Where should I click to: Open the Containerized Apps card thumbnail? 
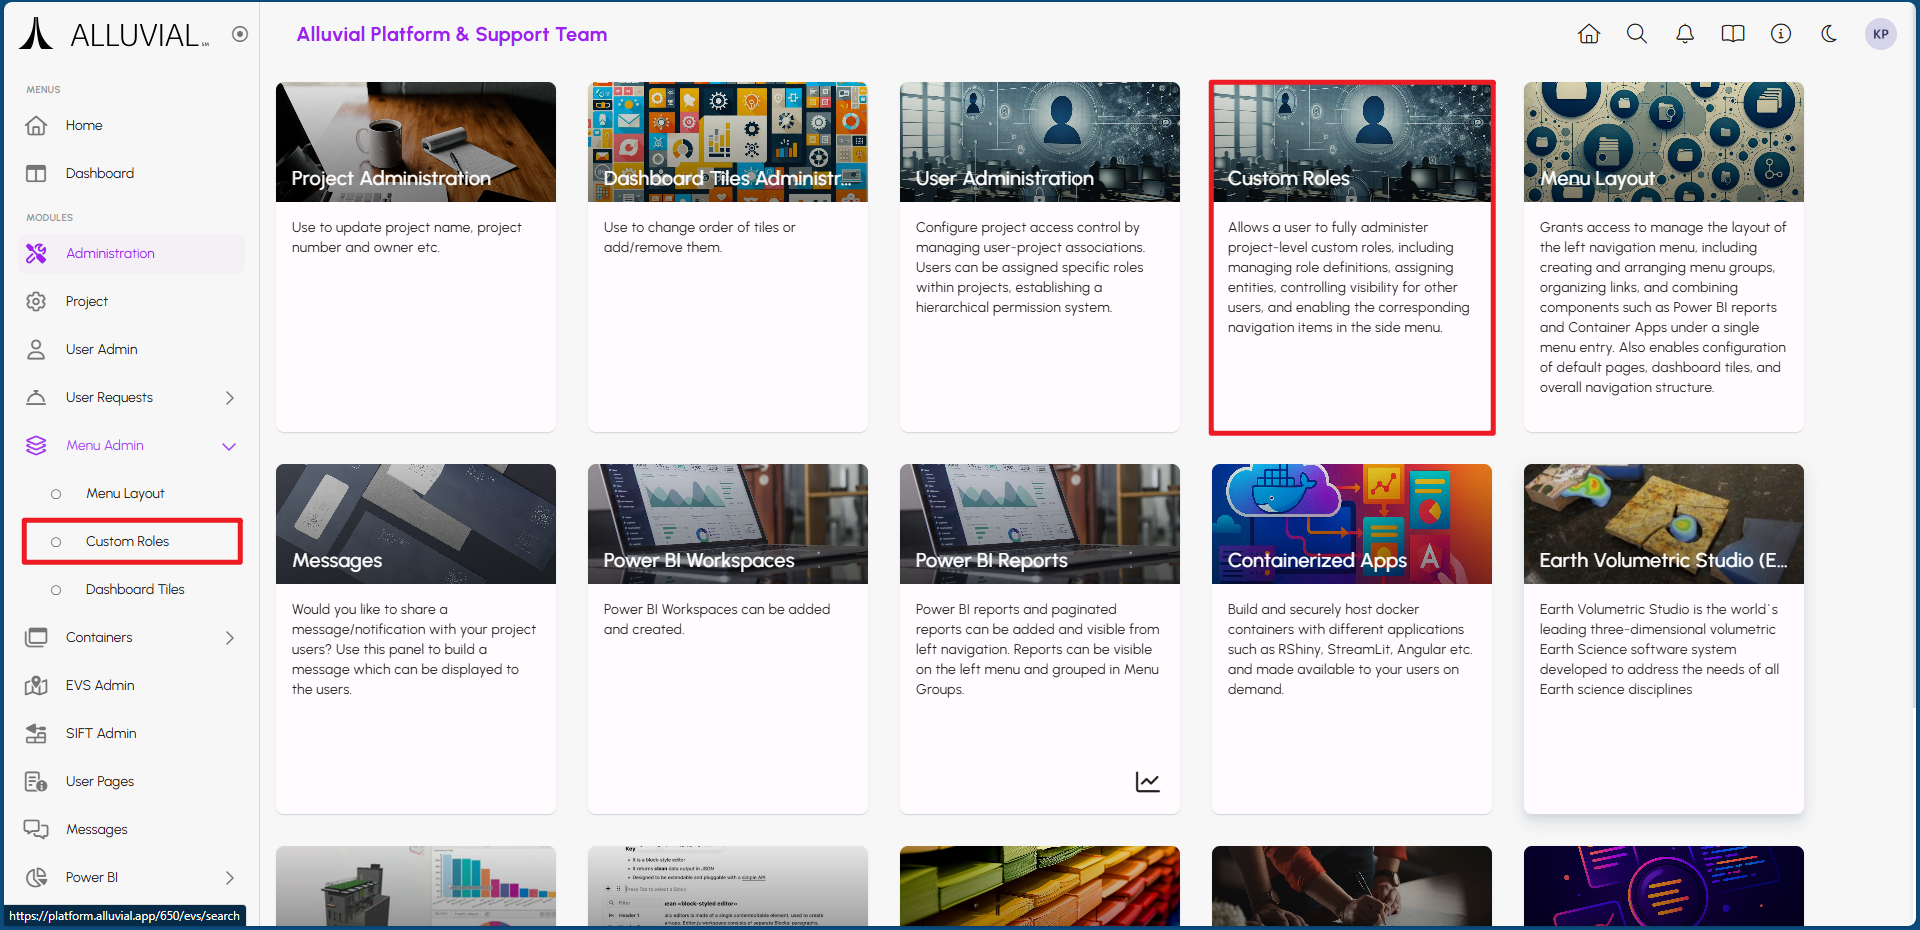1351,524
